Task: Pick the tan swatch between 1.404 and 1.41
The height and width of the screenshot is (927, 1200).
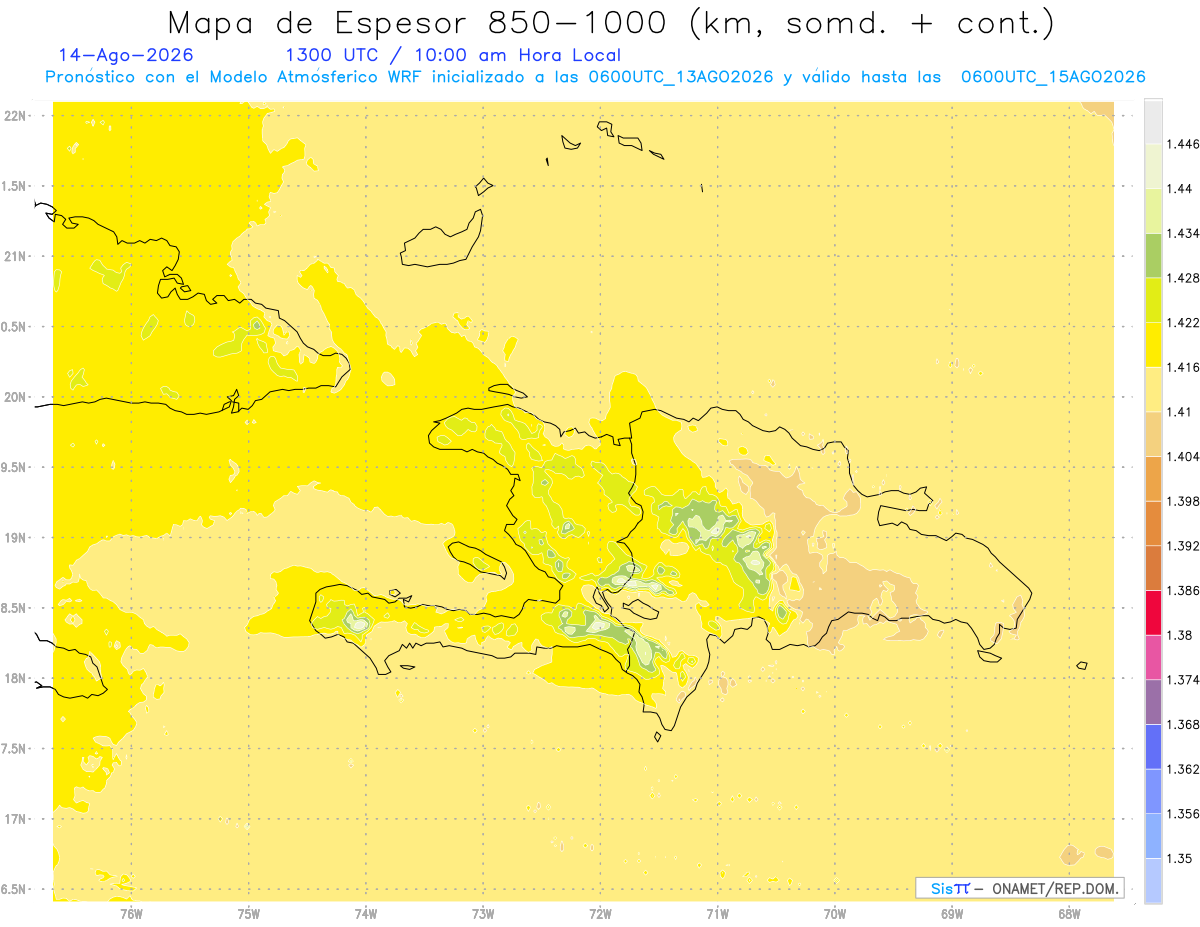Action: (1153, 434)
